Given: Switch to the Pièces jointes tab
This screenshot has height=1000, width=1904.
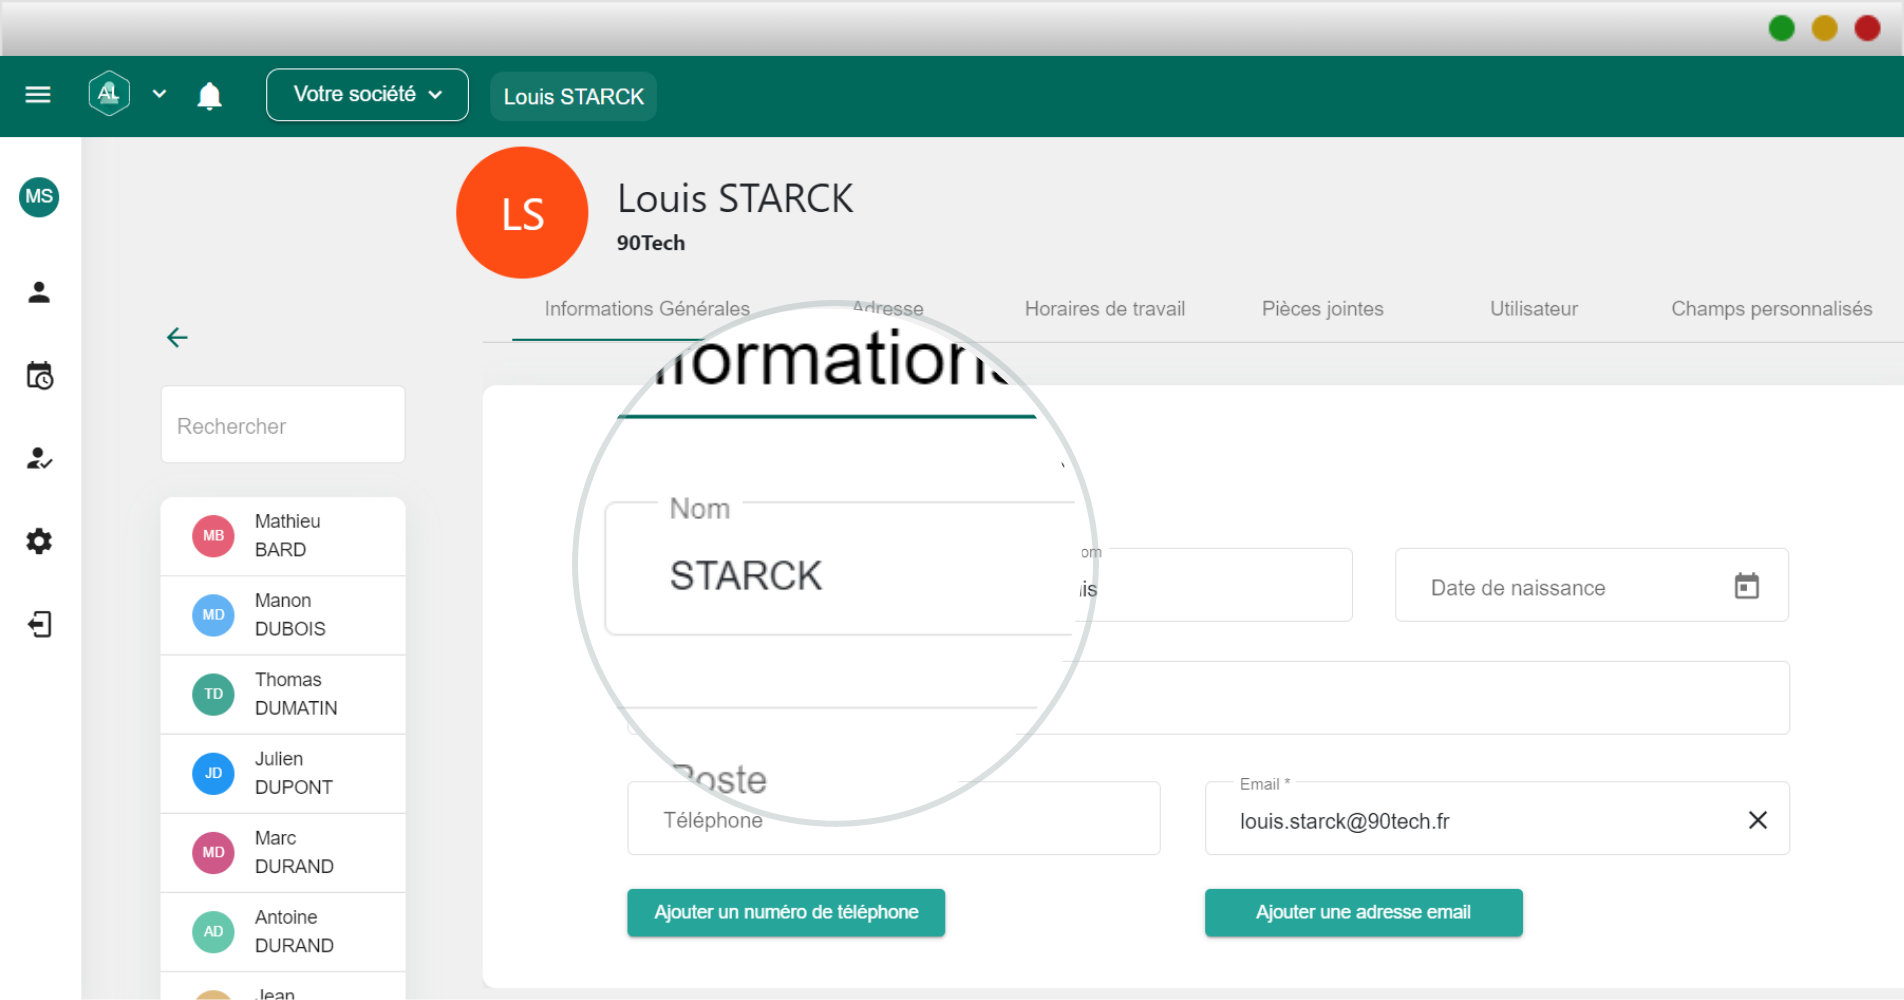Looking at the screenshot, I should 1322,309.
